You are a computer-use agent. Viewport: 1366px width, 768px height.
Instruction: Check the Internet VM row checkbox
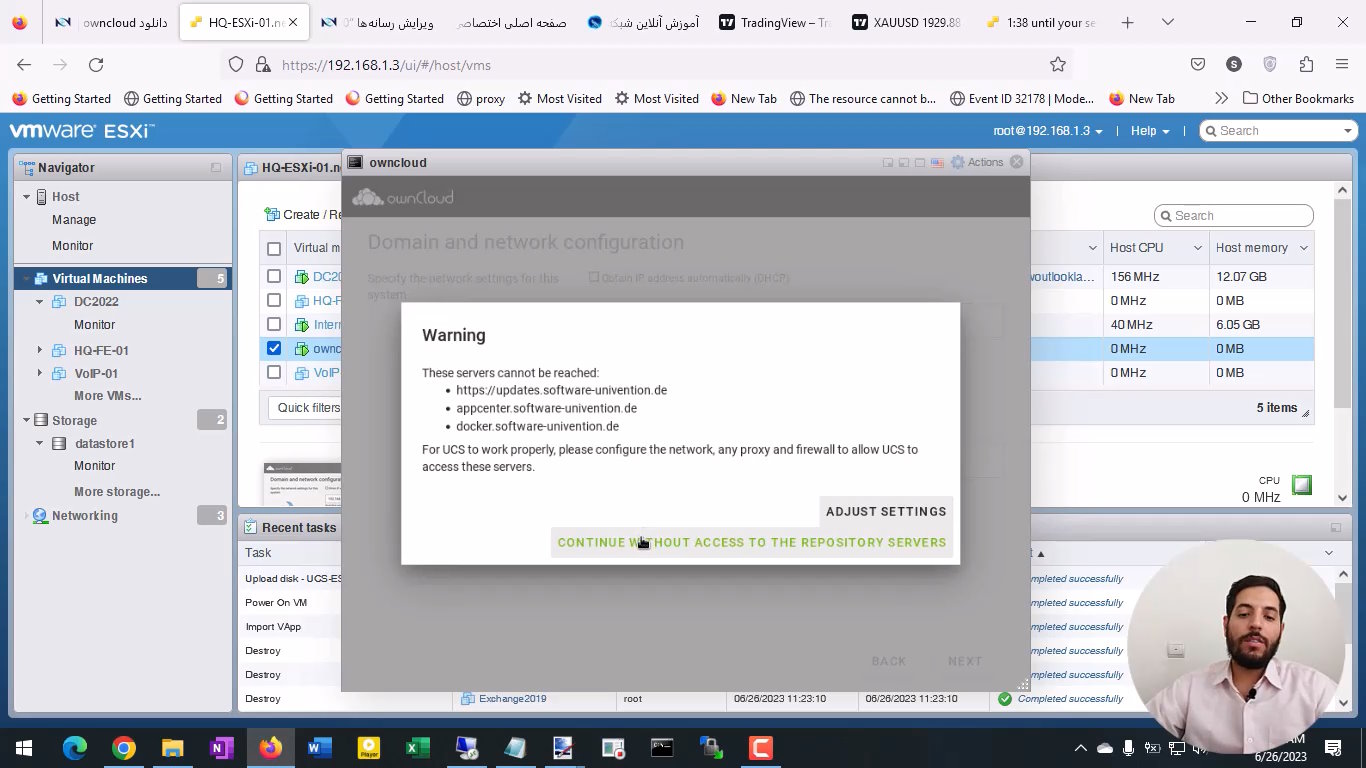coord(274,324)
